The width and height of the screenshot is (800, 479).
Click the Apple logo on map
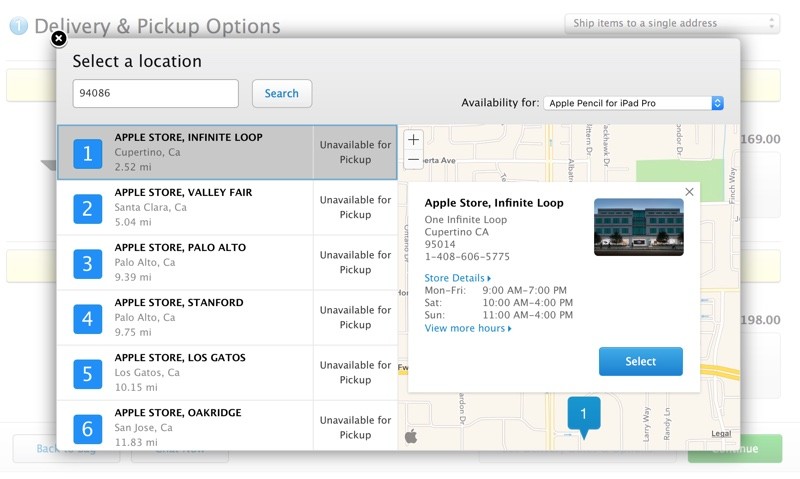[x=411, y=436]
